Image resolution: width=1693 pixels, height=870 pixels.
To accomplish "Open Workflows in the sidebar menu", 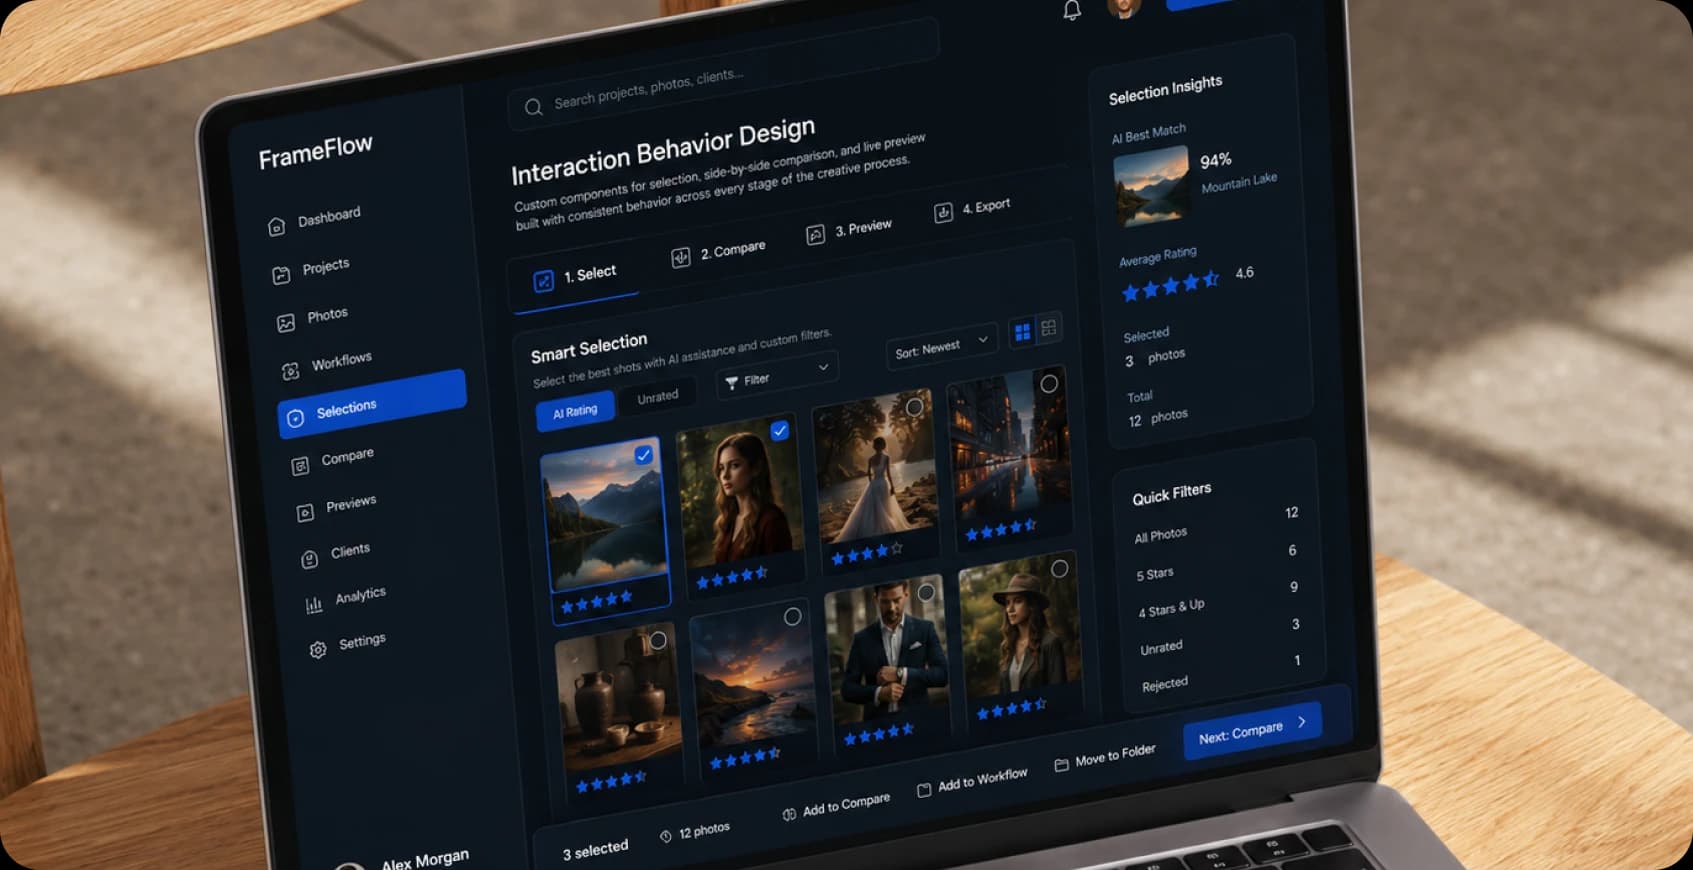I will coord(326,366).
